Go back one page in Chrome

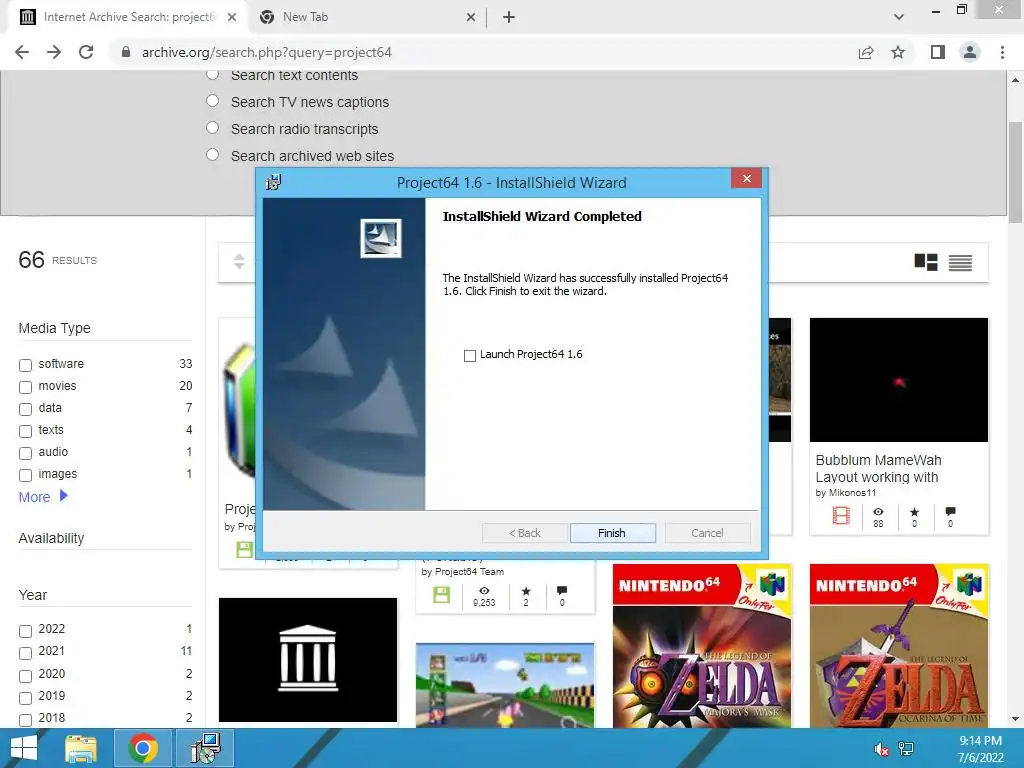coord(22,52)
